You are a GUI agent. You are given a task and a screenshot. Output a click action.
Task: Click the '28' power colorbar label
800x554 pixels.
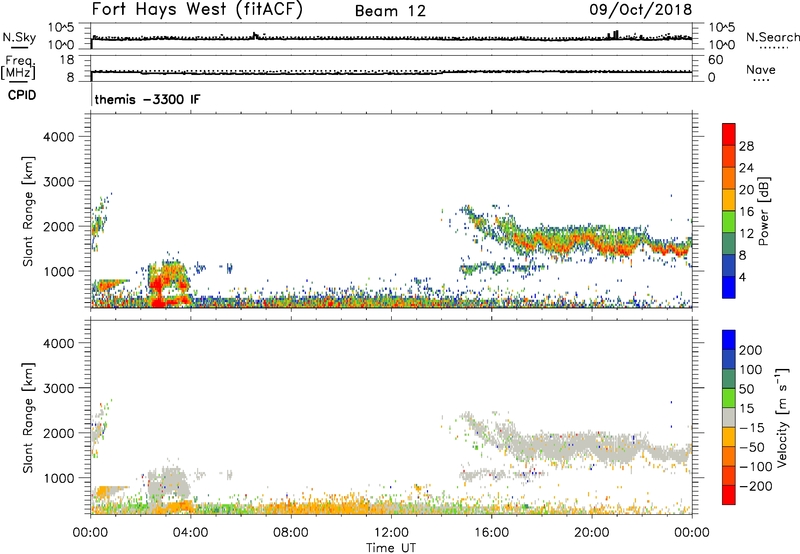coord(746,146)
